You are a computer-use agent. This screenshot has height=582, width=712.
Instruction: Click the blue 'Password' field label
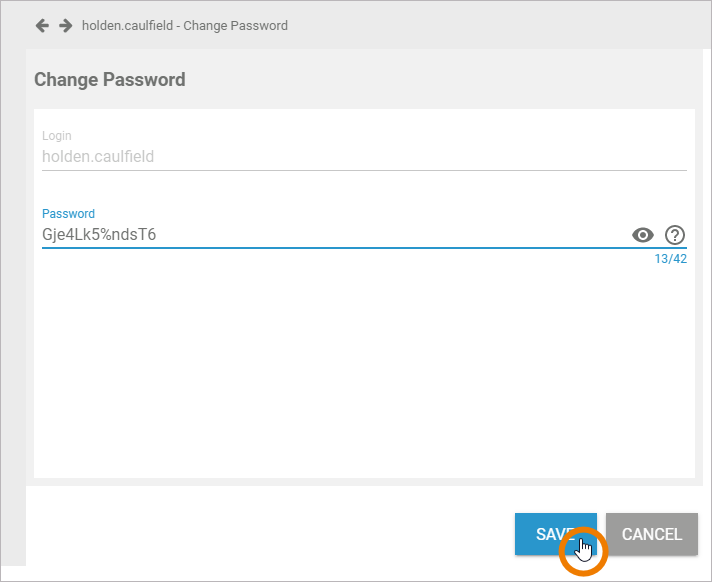tap(68, 213)
